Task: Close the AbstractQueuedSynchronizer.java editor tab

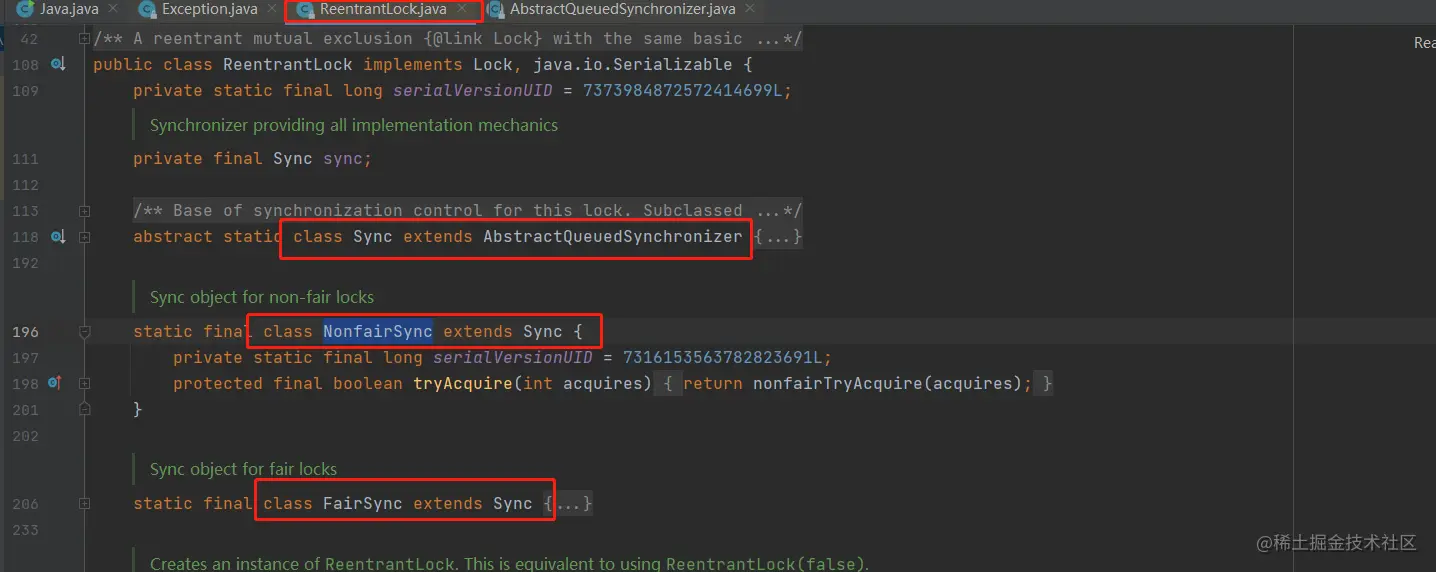Action: (x=749, y=9)
